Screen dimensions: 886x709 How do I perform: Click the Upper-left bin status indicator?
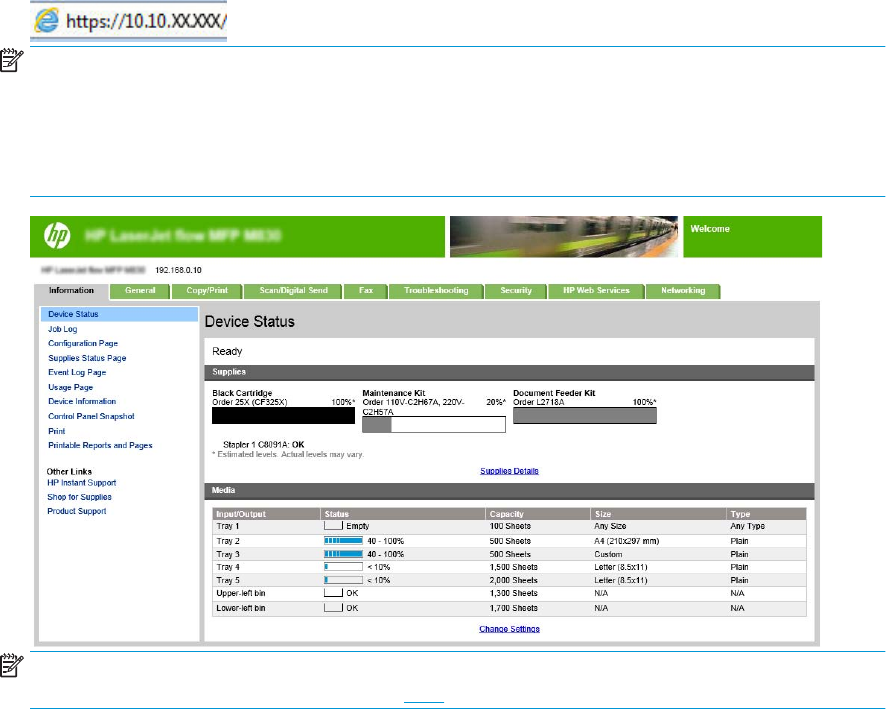pos(333,593)
